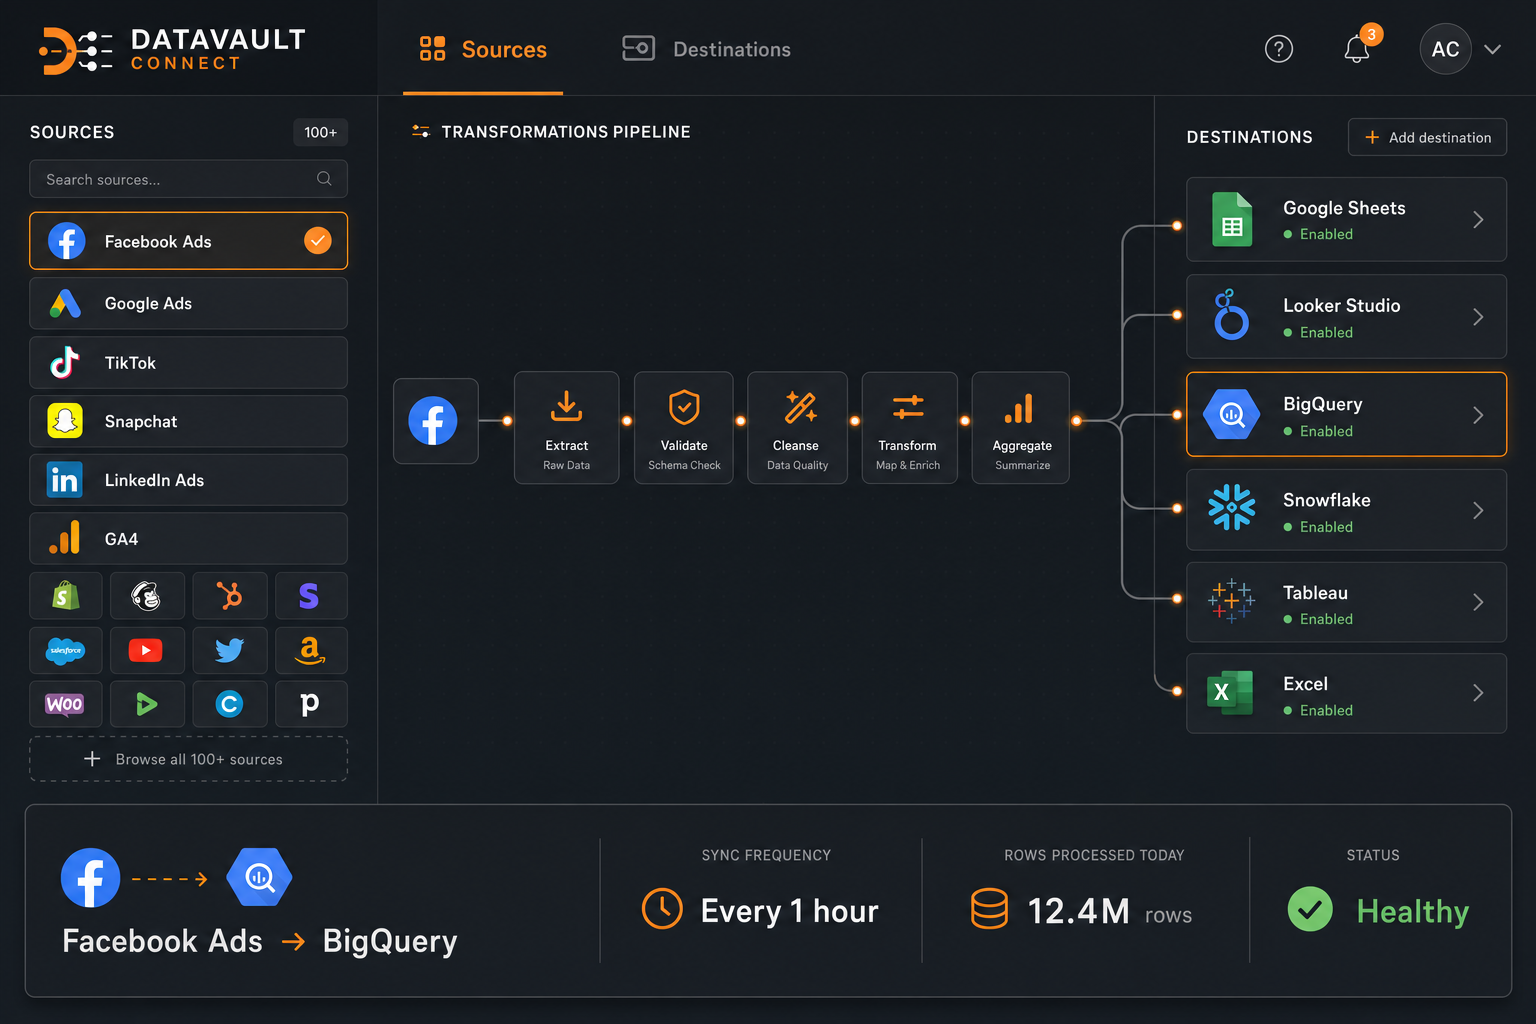The width and height of the screenshot is (1536, 1024).
Task: Click the Transformations Pipeline header icon
Action: click(x=421, y=131)
